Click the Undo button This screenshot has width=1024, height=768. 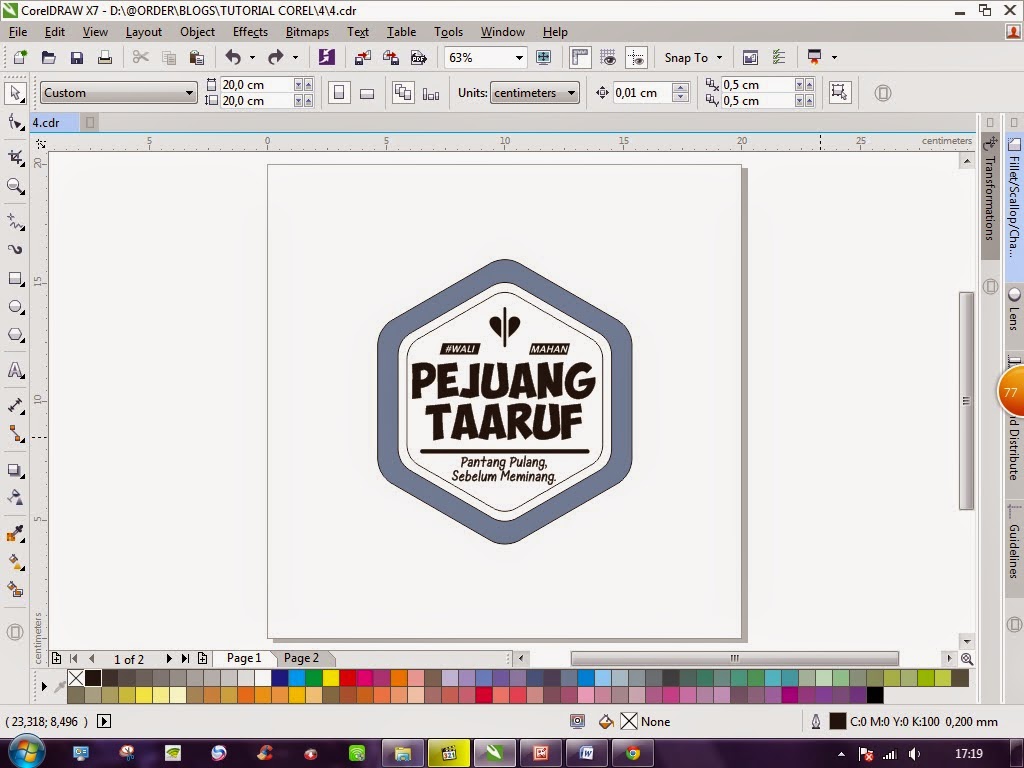coord(233,57)
